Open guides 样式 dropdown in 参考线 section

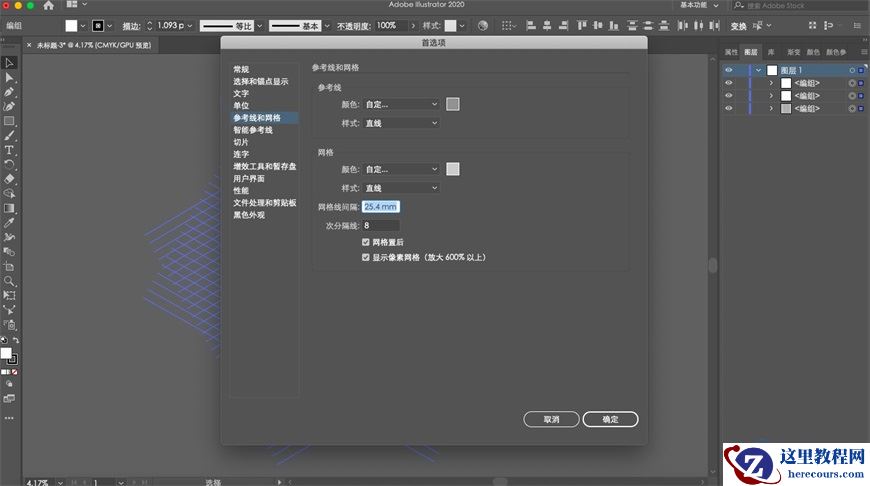point(401,123)
